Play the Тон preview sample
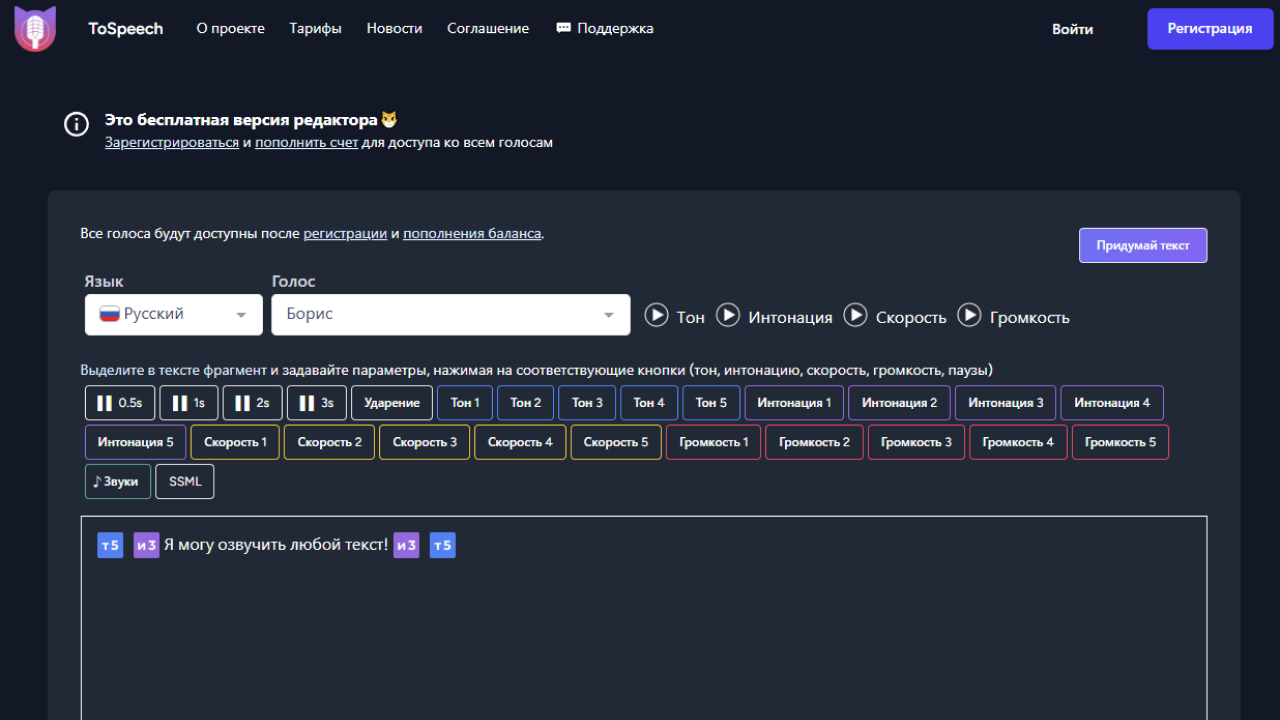This screenshot has width=1280, height=720. click(656, 315)
